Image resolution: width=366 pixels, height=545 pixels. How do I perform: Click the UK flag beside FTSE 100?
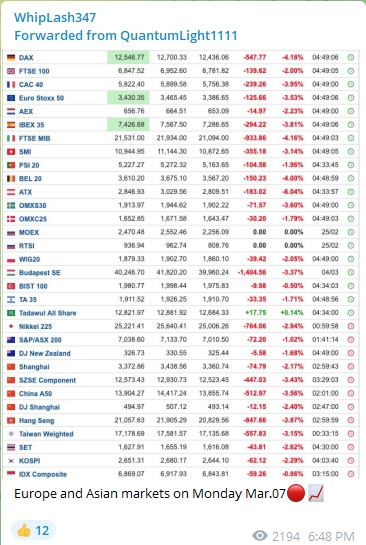[11, 71]
